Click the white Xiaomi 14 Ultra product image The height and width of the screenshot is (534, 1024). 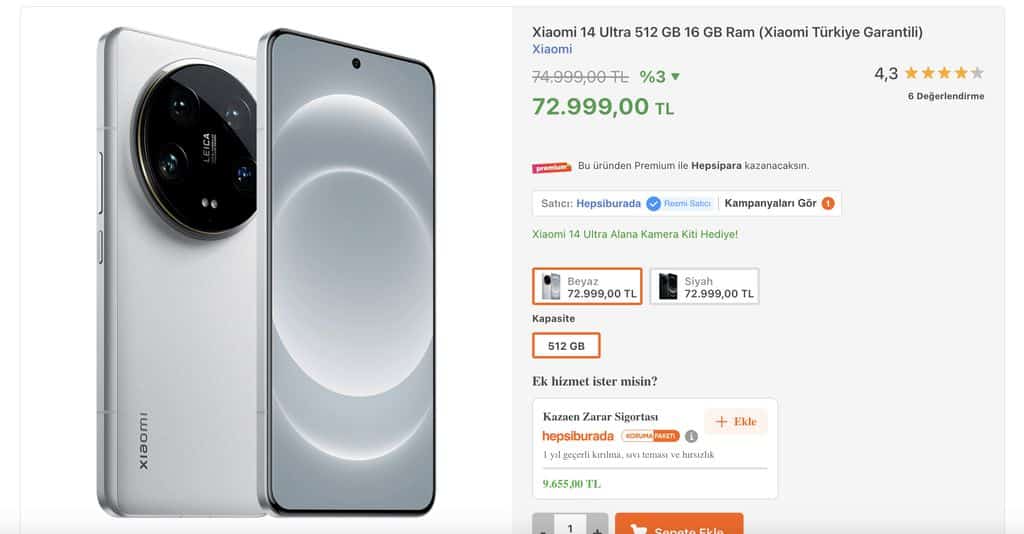pos(266,270)
